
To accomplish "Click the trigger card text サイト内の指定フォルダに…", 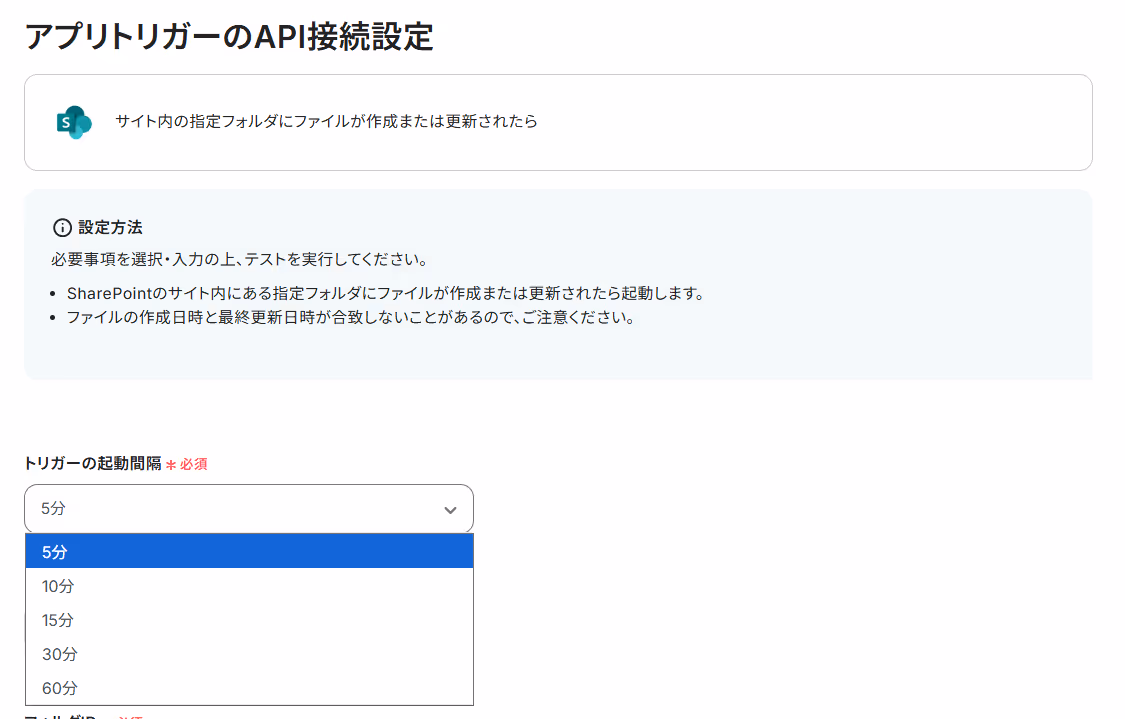I will click(x=326, y=121).
